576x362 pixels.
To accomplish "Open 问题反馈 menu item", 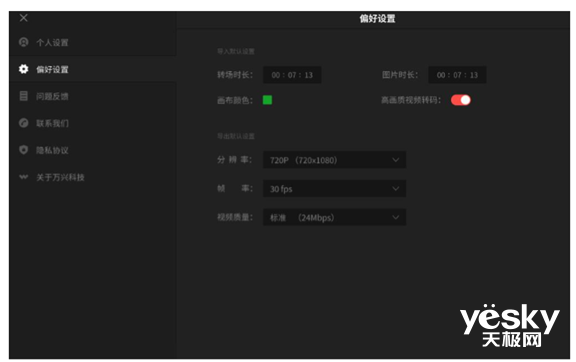I will pyautogui.click(x=93, y=96).
